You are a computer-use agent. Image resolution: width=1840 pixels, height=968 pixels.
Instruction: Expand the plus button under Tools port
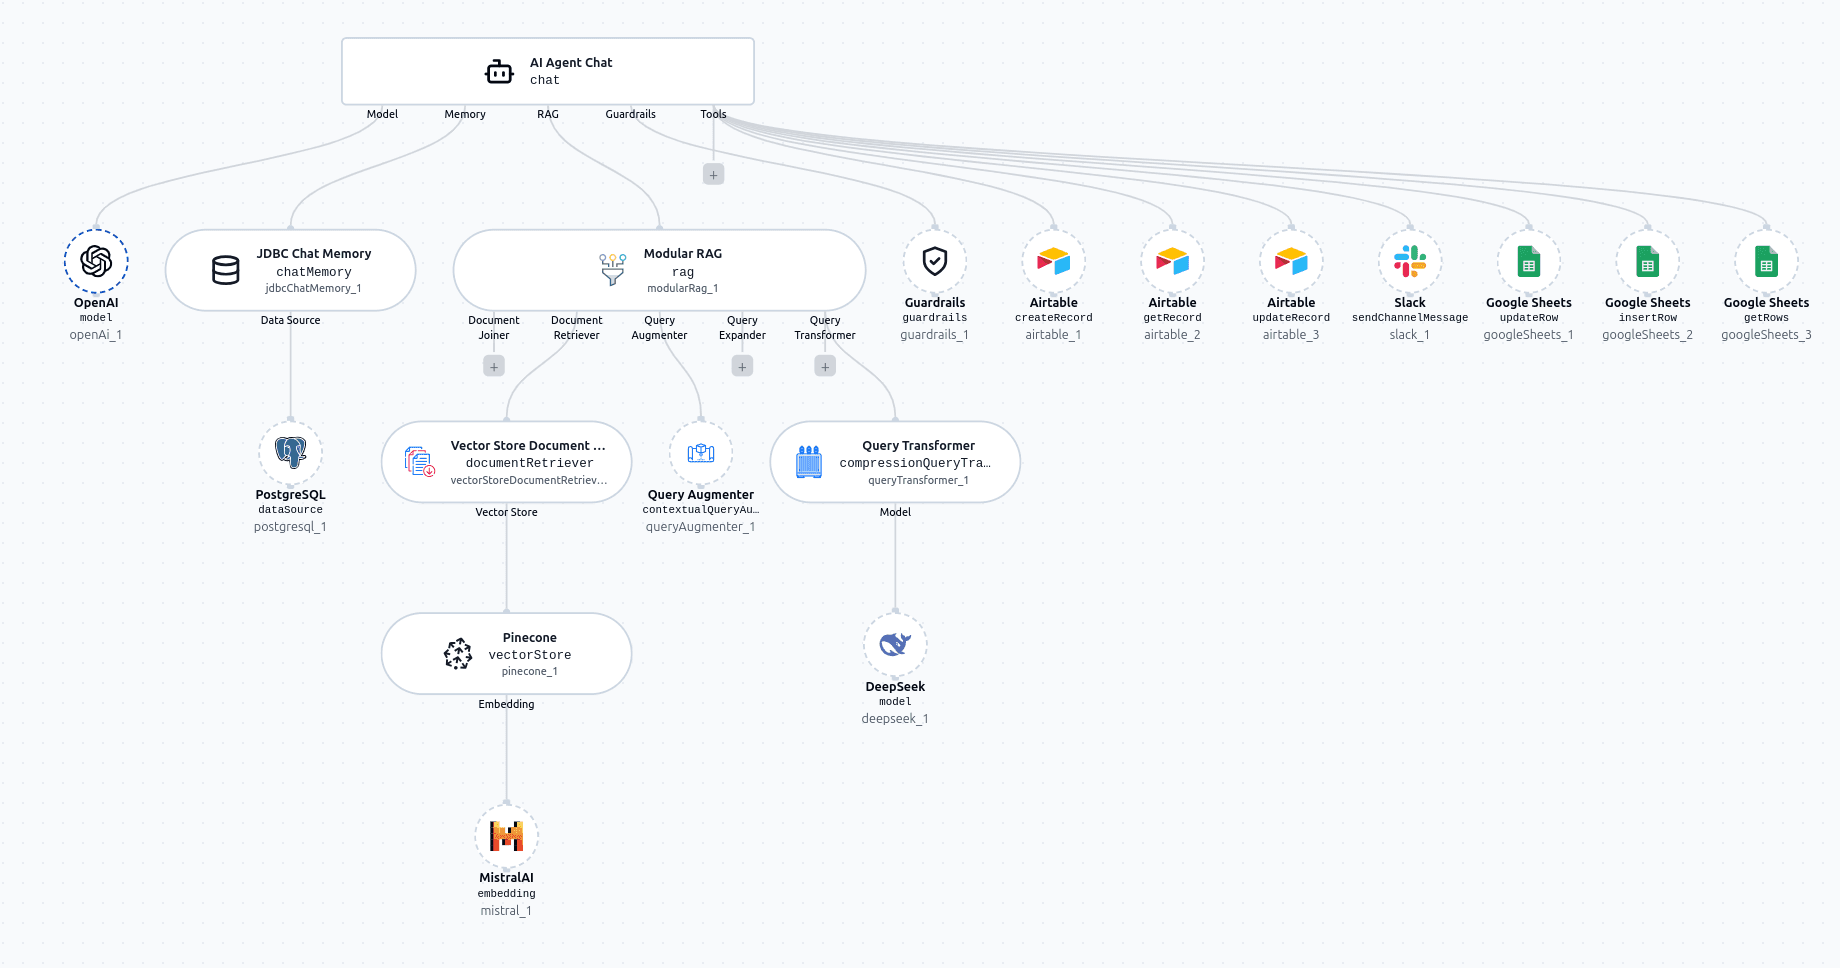[x=713, y=173]
